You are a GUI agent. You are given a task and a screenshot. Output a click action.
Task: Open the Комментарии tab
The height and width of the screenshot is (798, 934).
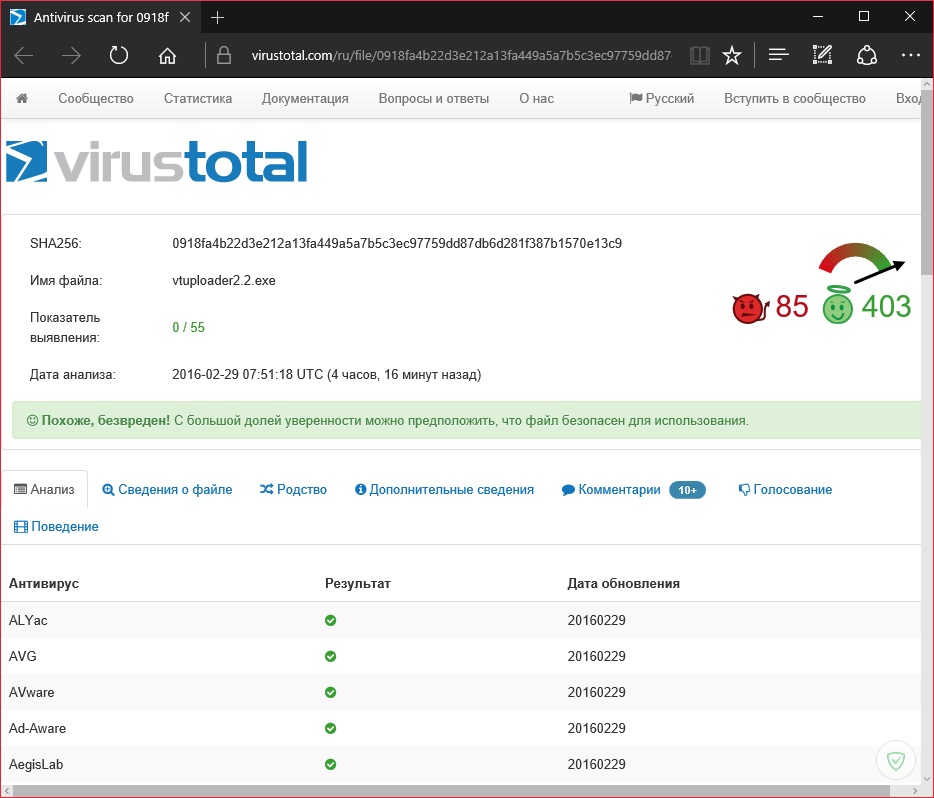(611, 490)
